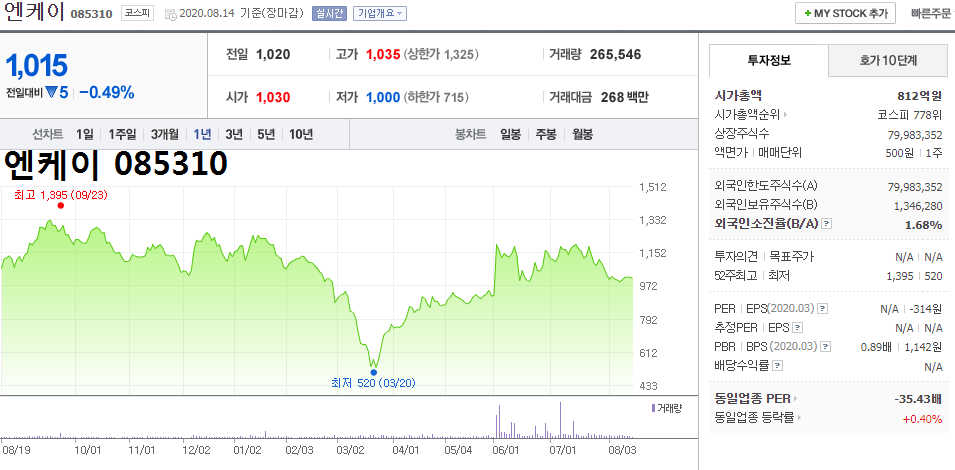Select the 1일 line chart period

coord(85,135)
